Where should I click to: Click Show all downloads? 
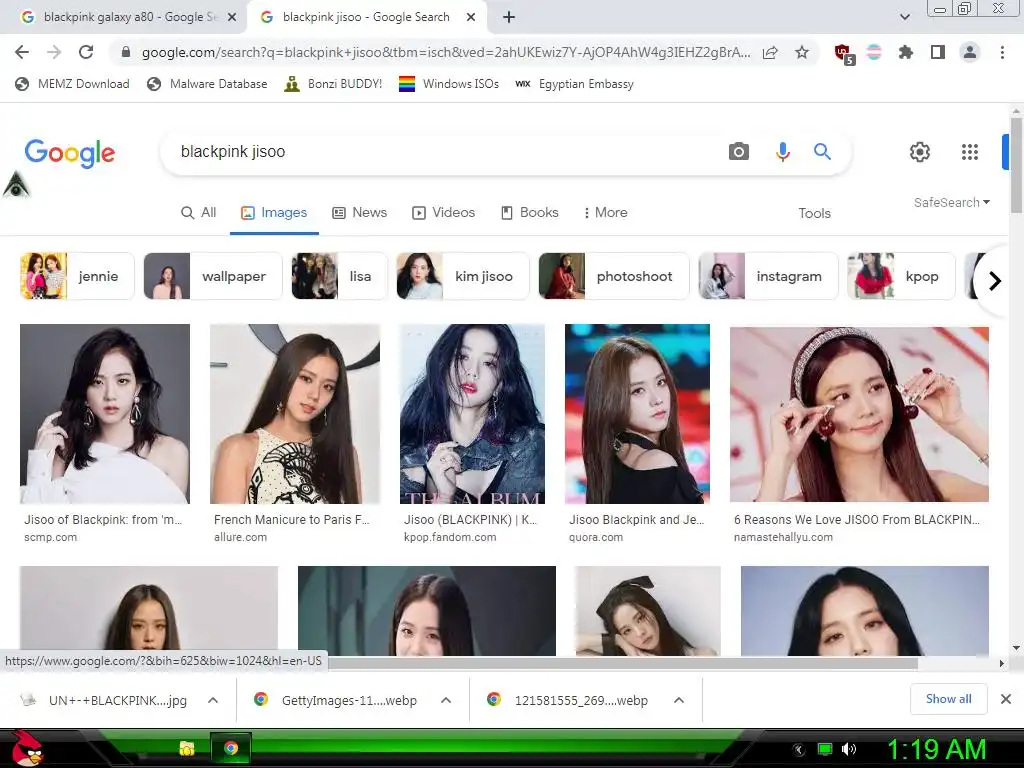pos(948,699)
